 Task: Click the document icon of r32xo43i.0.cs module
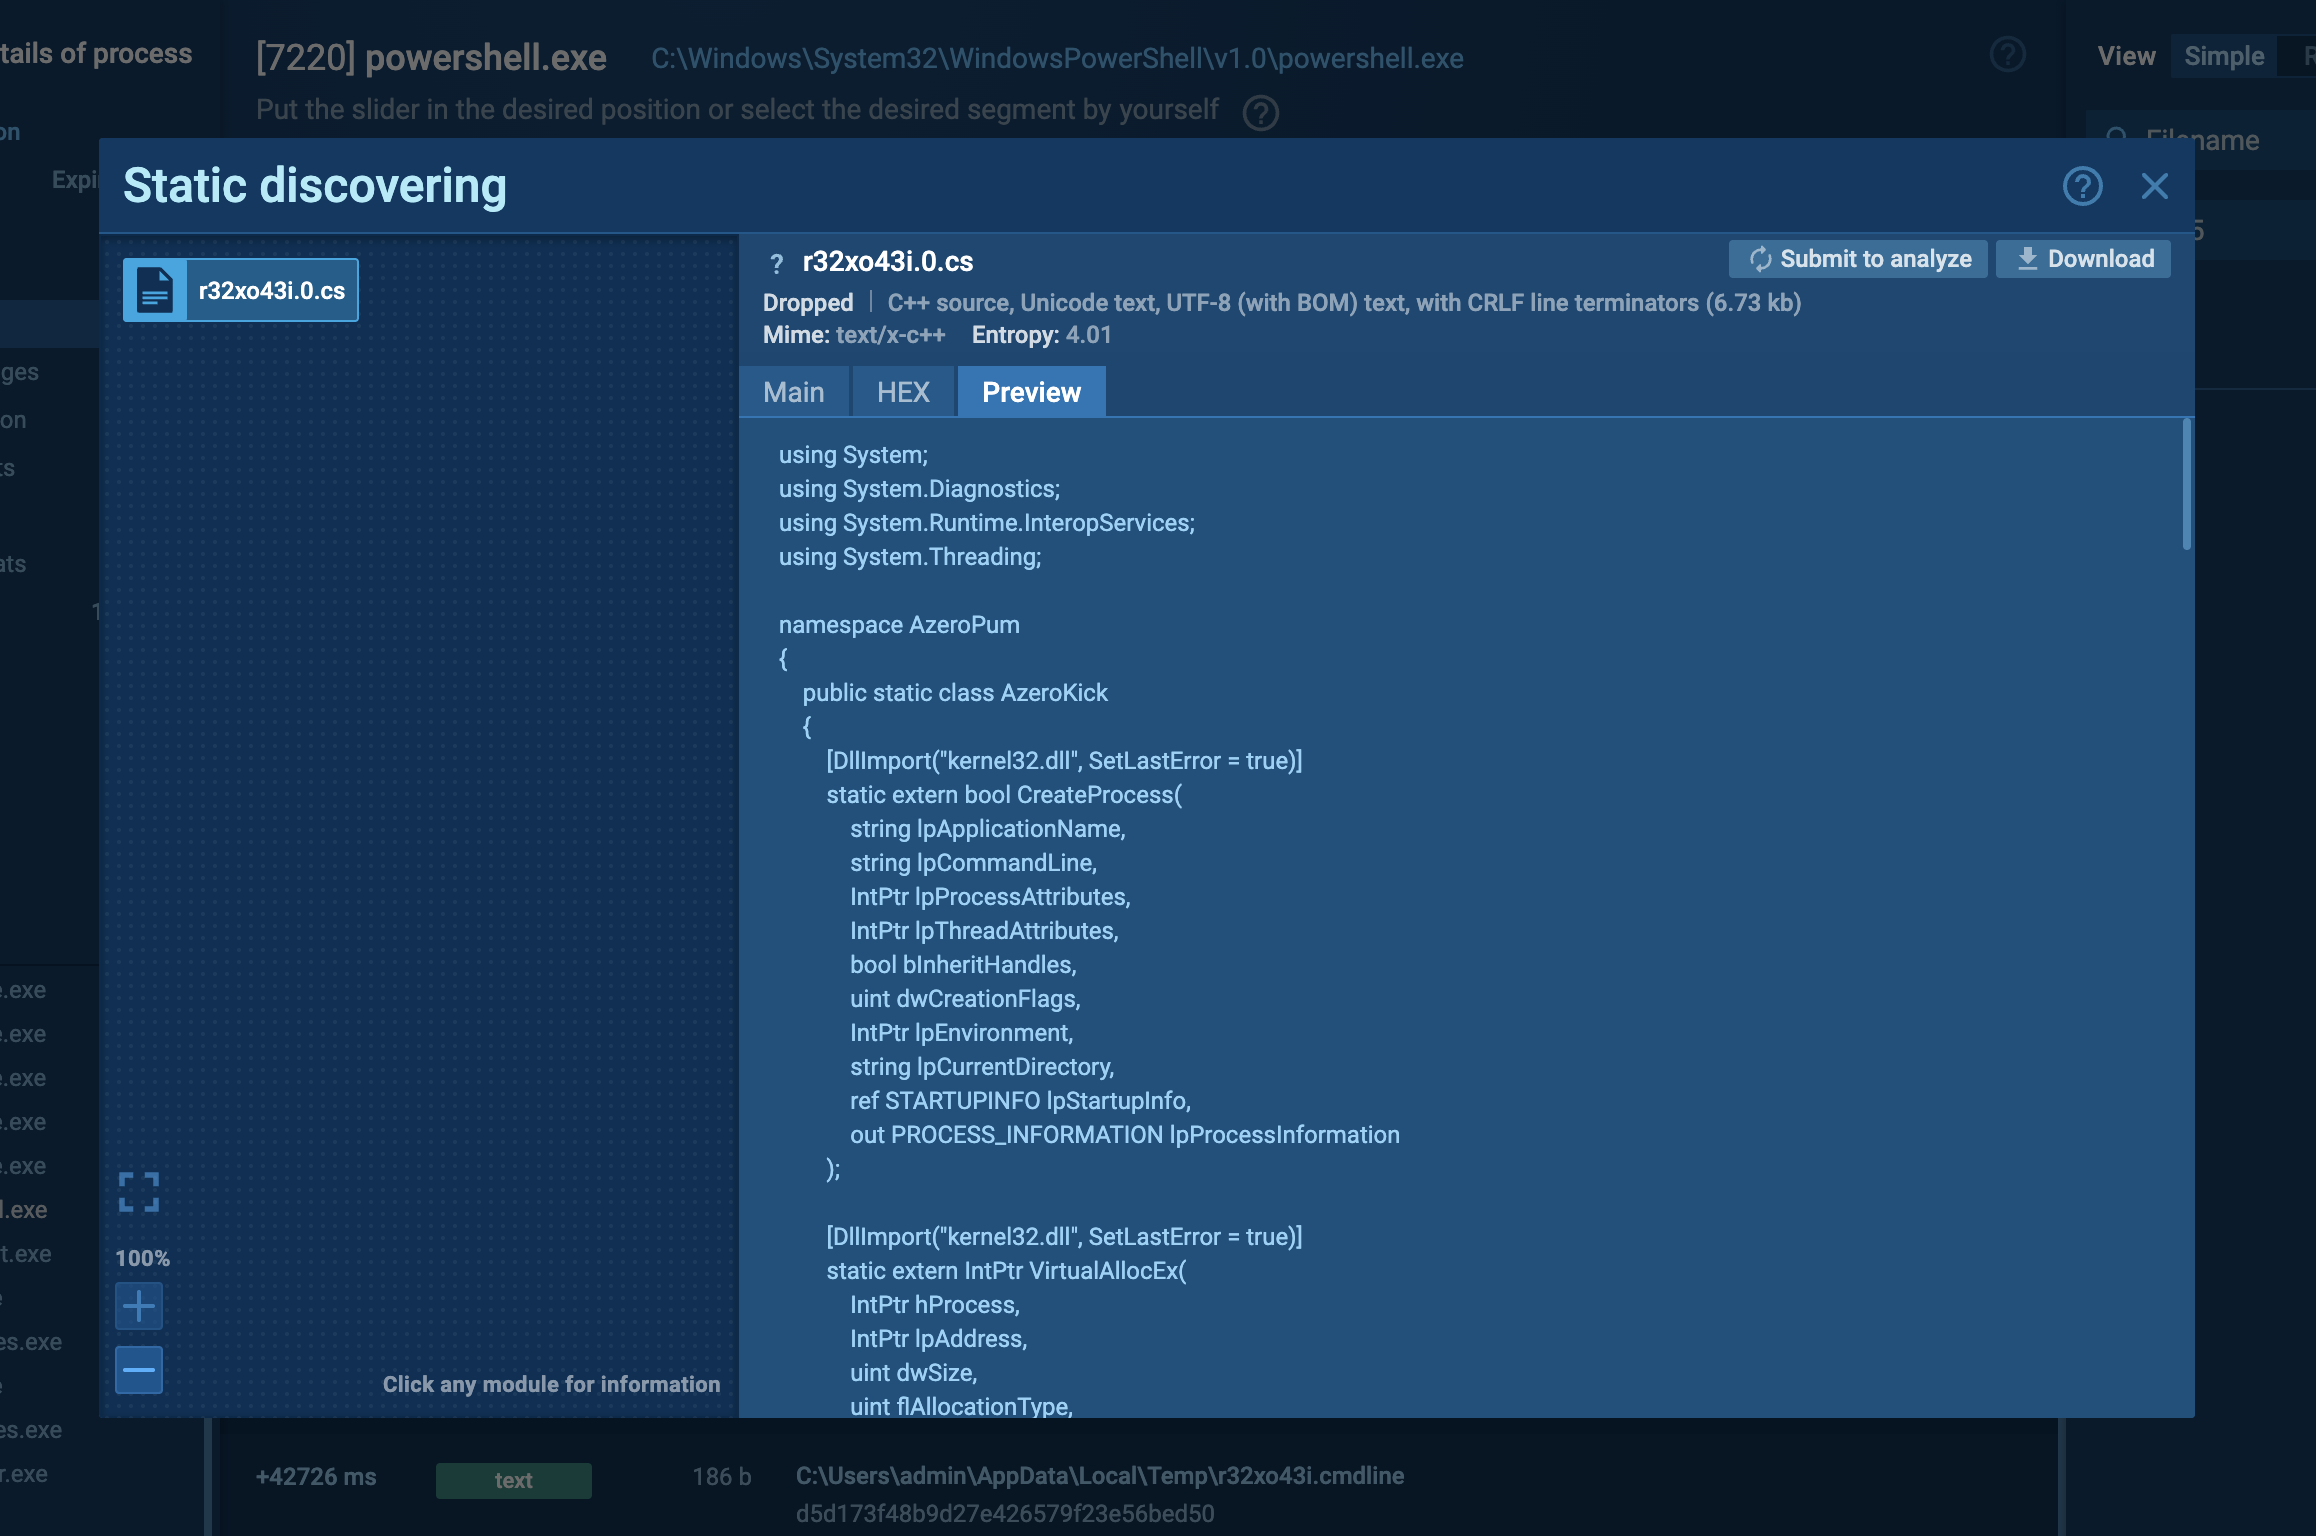pyautogui.click(x=155, y=290)
